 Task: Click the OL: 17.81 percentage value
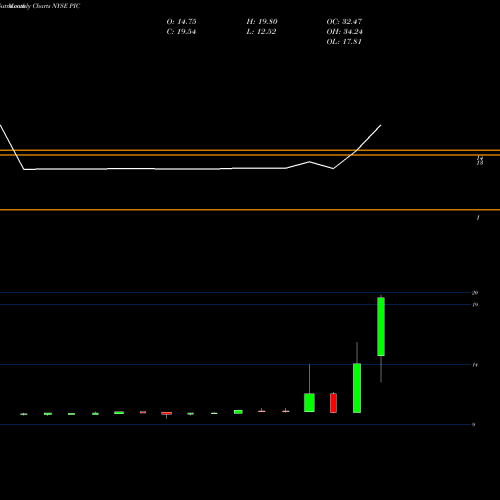tap(344, 42)
